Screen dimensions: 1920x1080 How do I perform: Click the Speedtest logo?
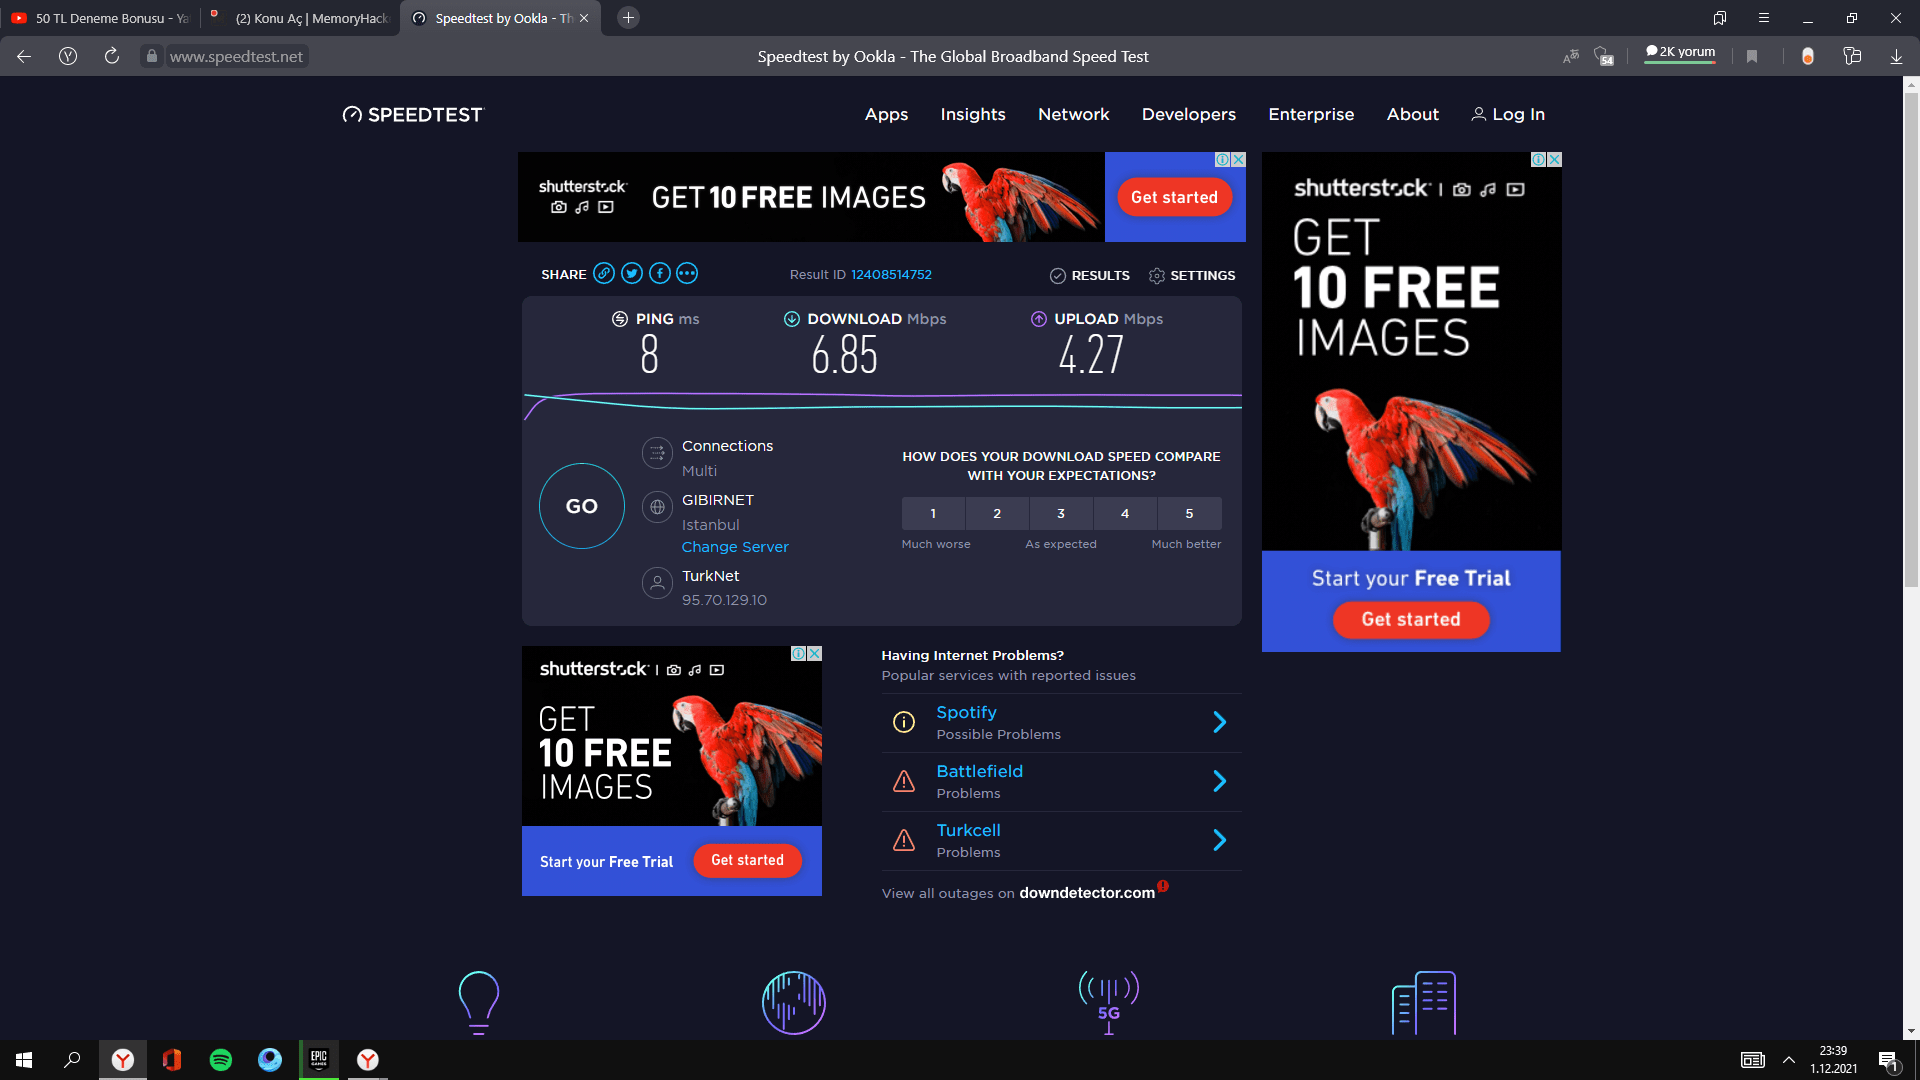(x=412, y=115)
